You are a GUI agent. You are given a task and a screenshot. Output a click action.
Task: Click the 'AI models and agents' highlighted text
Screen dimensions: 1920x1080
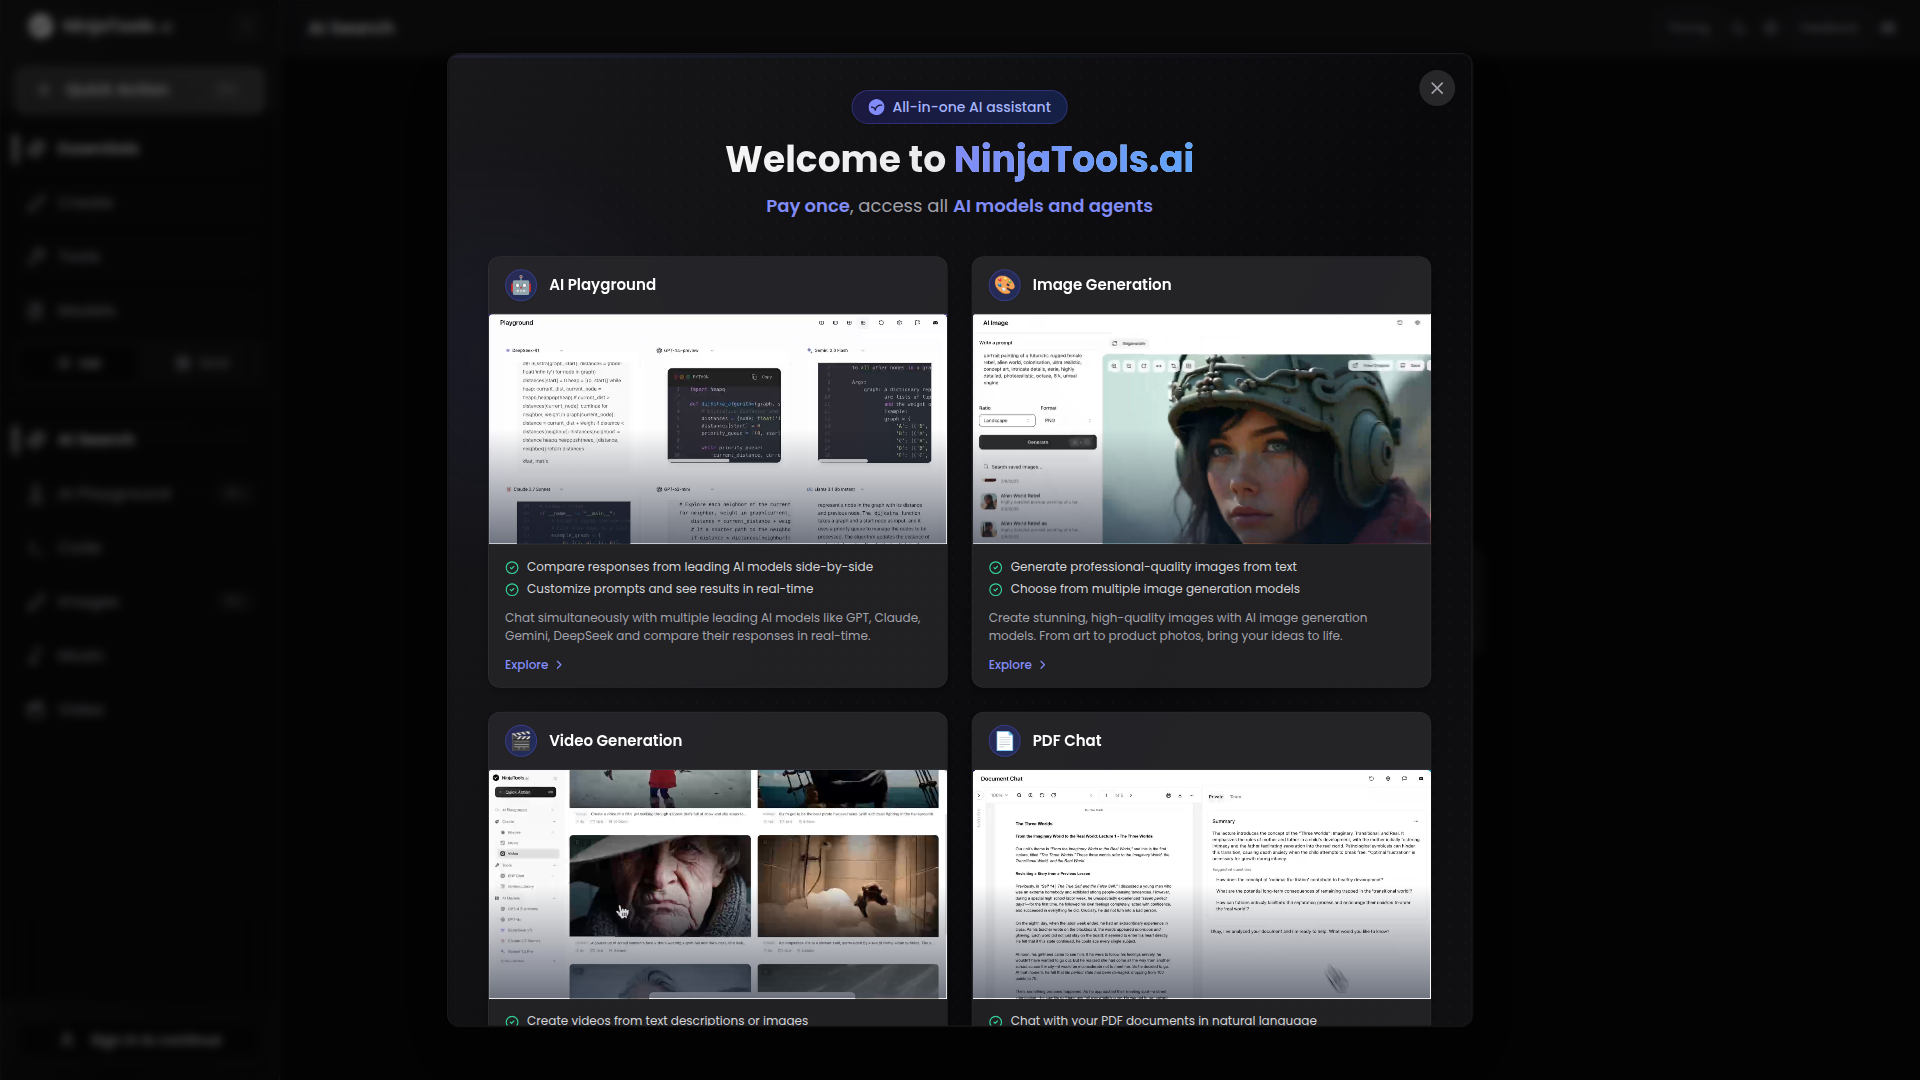[1052, 206]
